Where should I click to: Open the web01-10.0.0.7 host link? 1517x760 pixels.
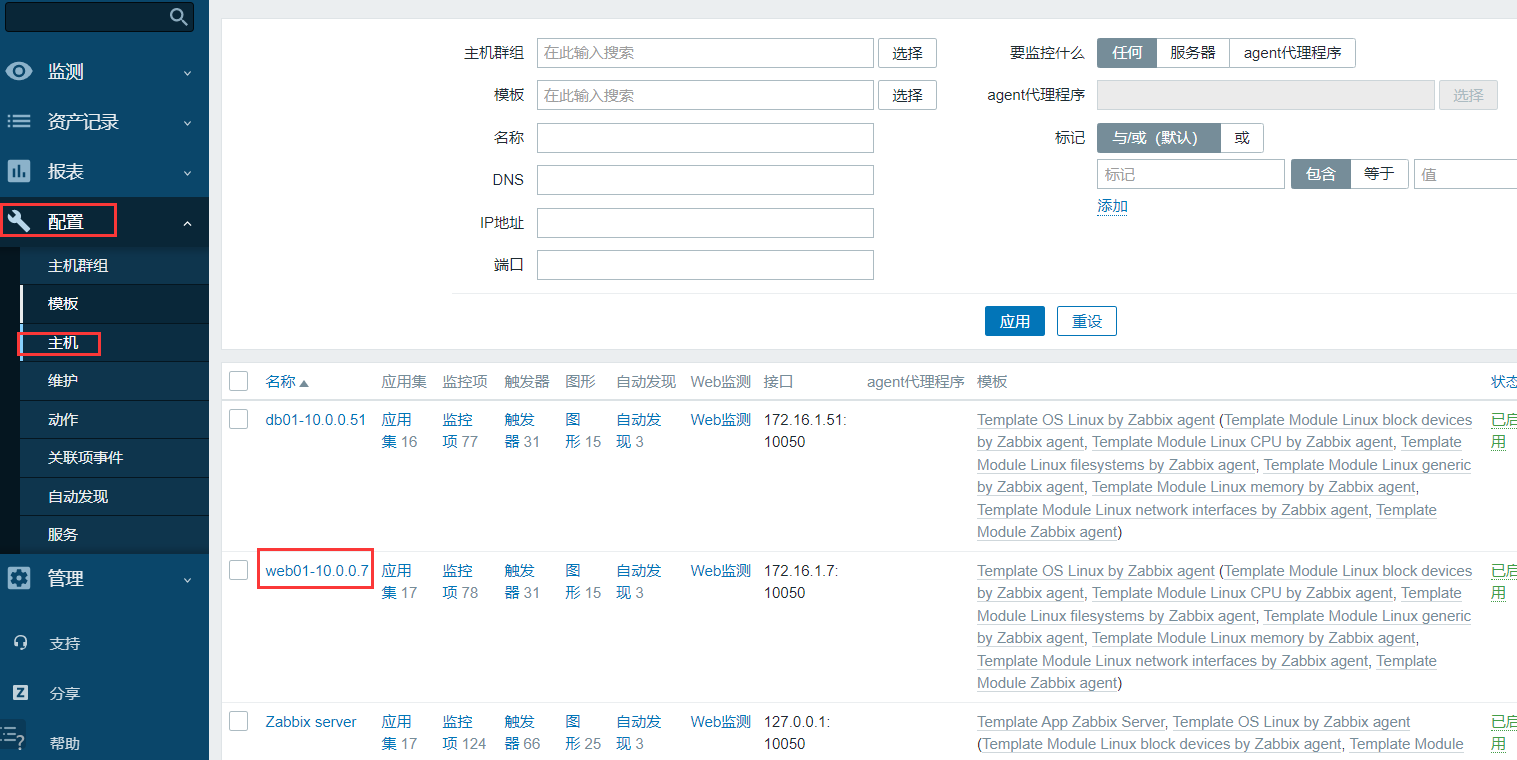click(x=316, y=570)
